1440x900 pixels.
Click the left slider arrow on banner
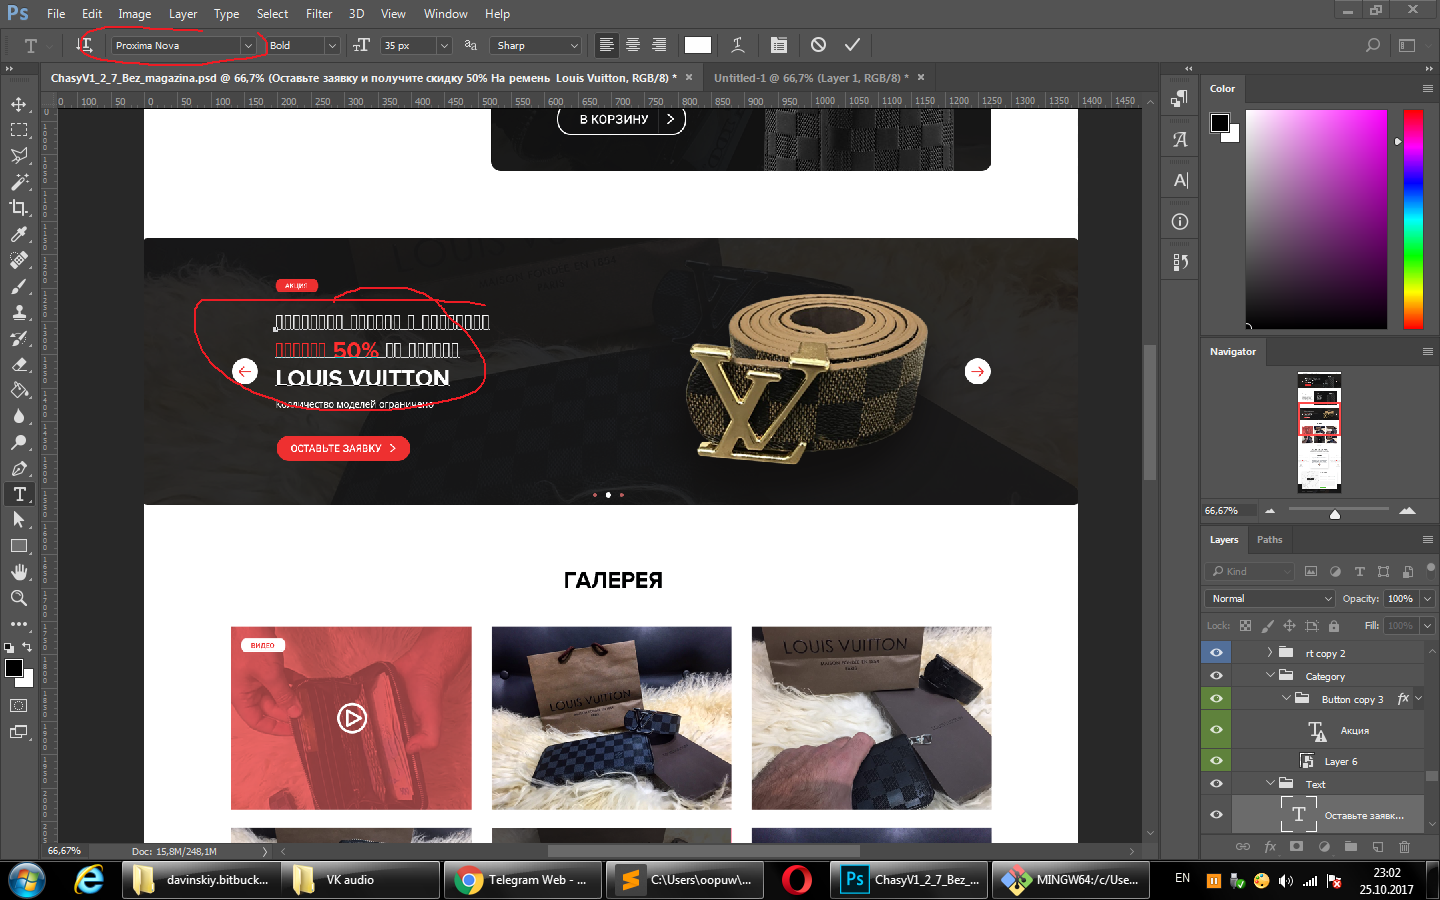point(245,371)
